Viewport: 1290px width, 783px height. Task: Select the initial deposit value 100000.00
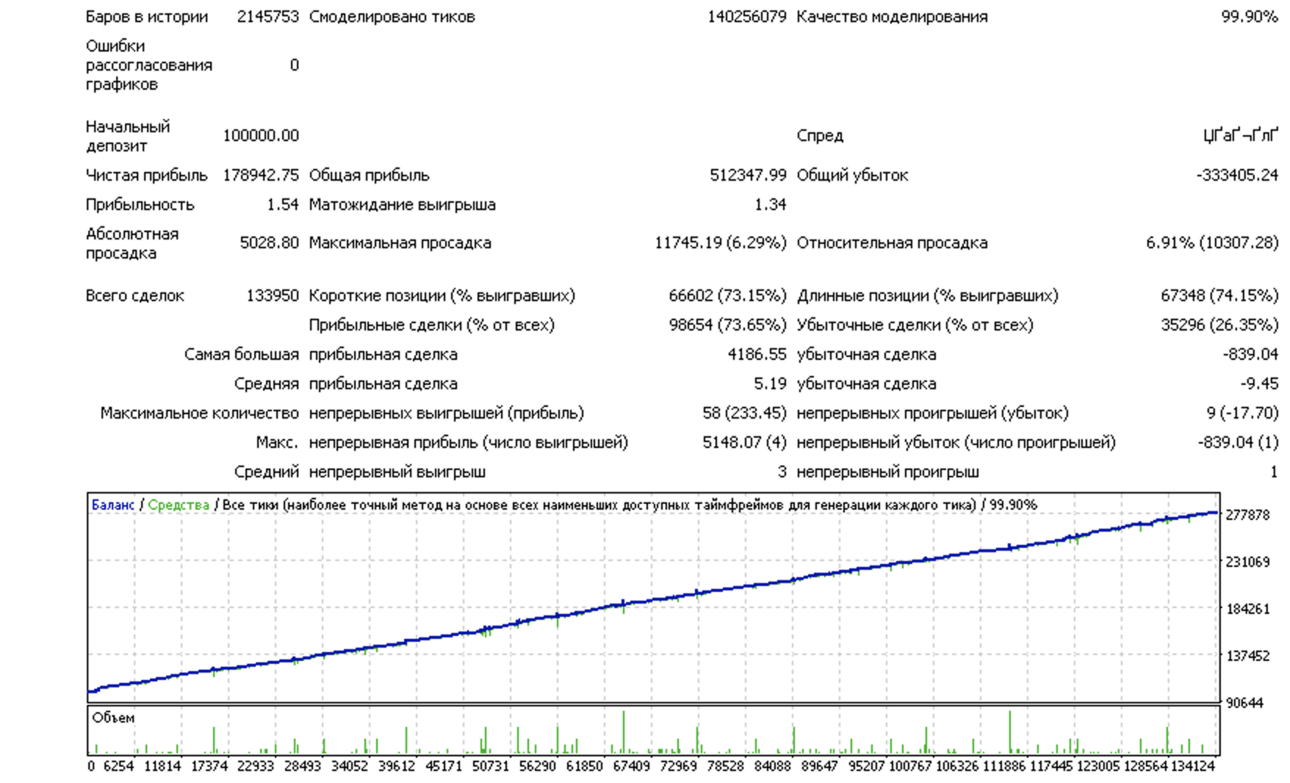[261, 136]
